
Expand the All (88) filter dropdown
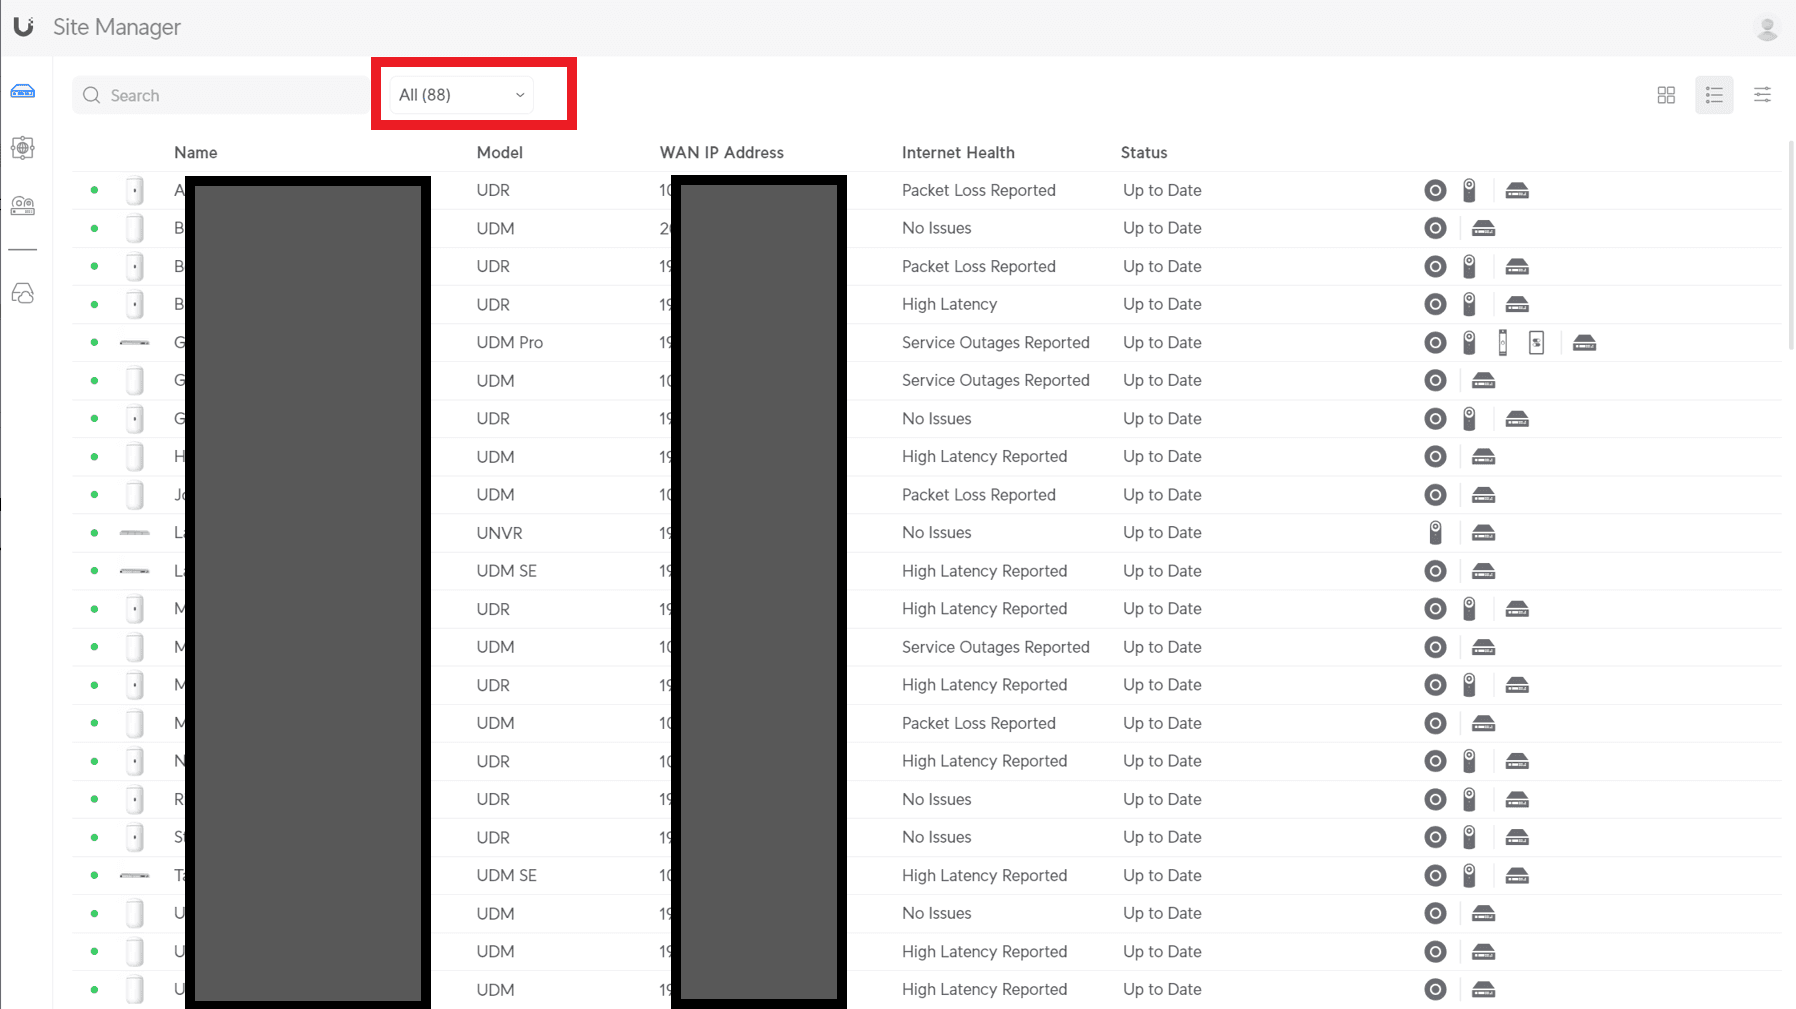pyautogui.click(x=461, y=95)
